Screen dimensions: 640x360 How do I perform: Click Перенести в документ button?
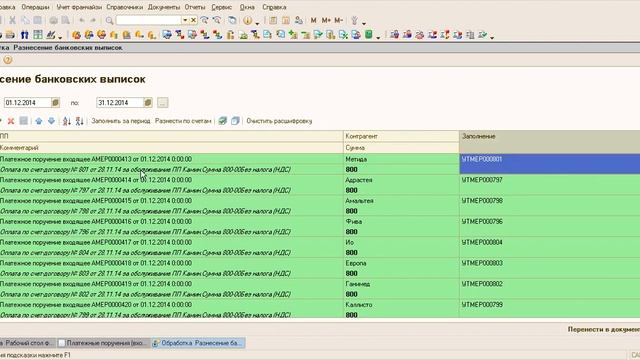pyautogui.click(x=604, y=329)
